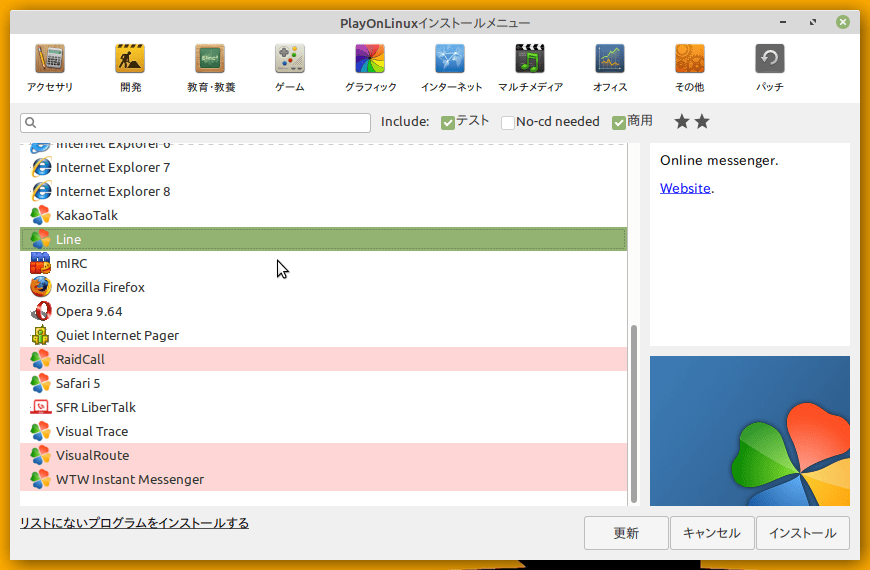Open the その他 other category
870x570 pixels.
coord(690,68)
